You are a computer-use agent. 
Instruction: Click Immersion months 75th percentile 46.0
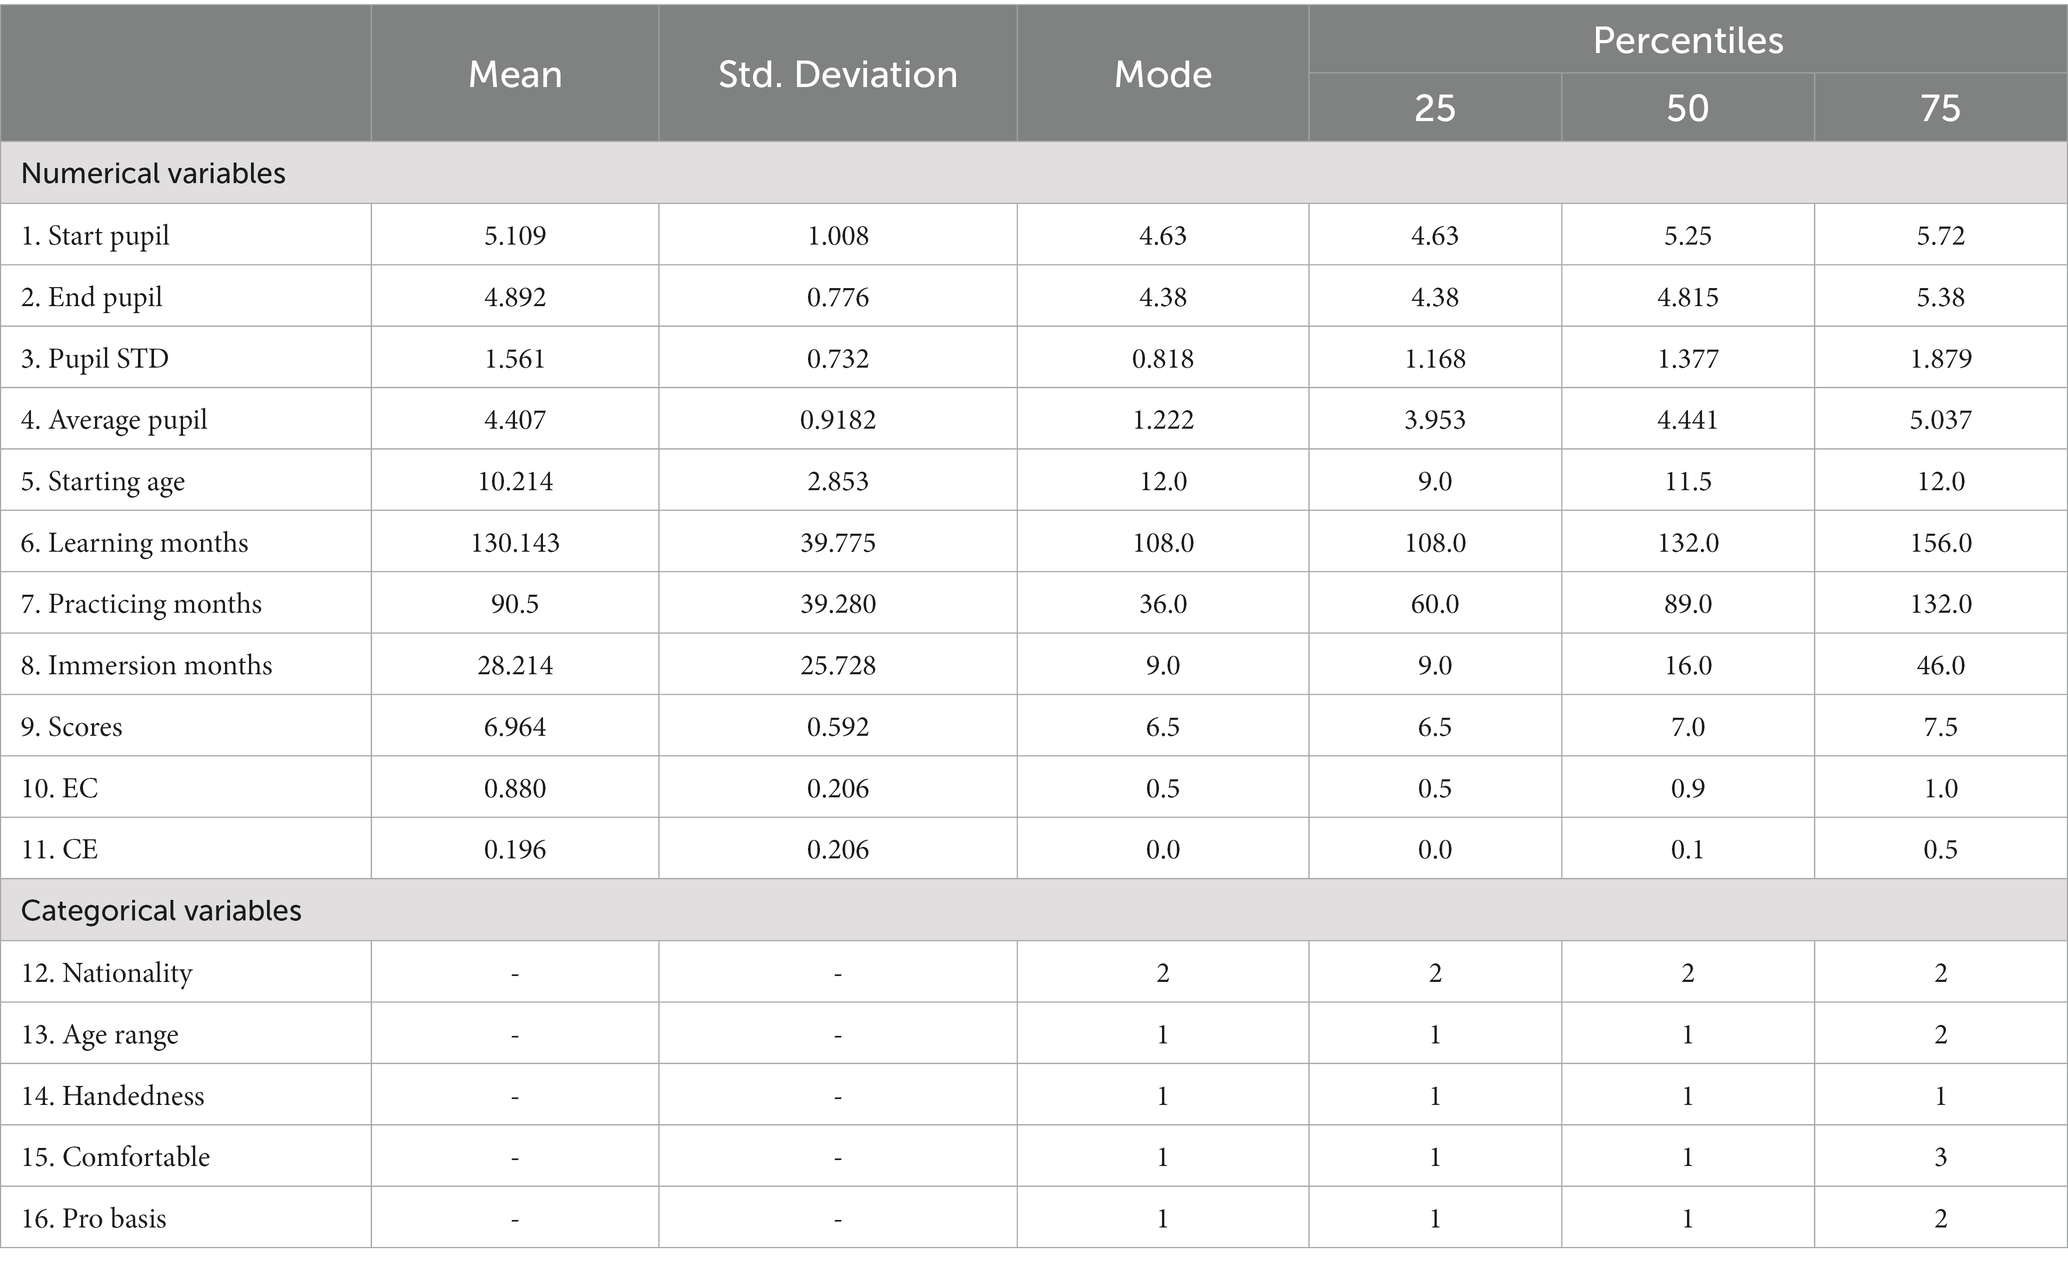tap(1941, 666)
